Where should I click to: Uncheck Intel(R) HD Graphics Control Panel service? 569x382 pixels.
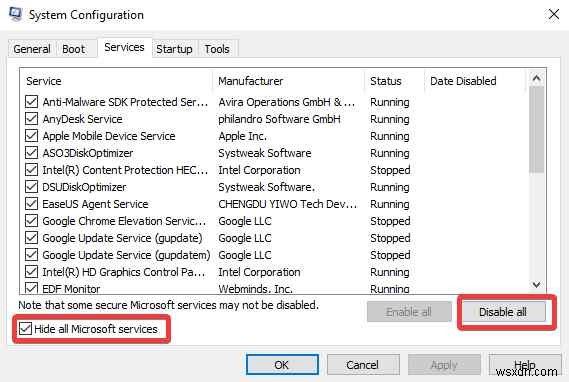coord(32,272)
